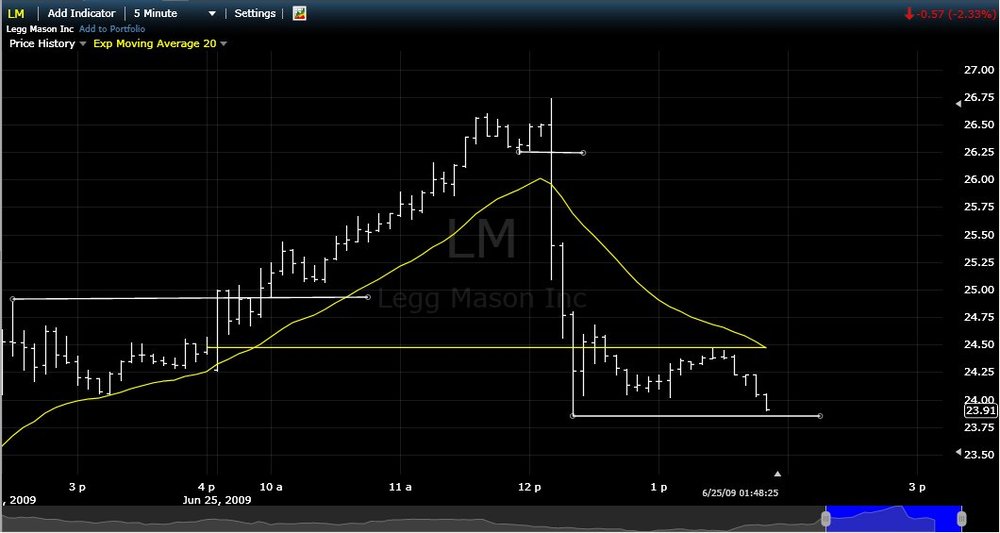Click the red down-arrow price change indicator

pyautogui.click(x=908, y=14)
